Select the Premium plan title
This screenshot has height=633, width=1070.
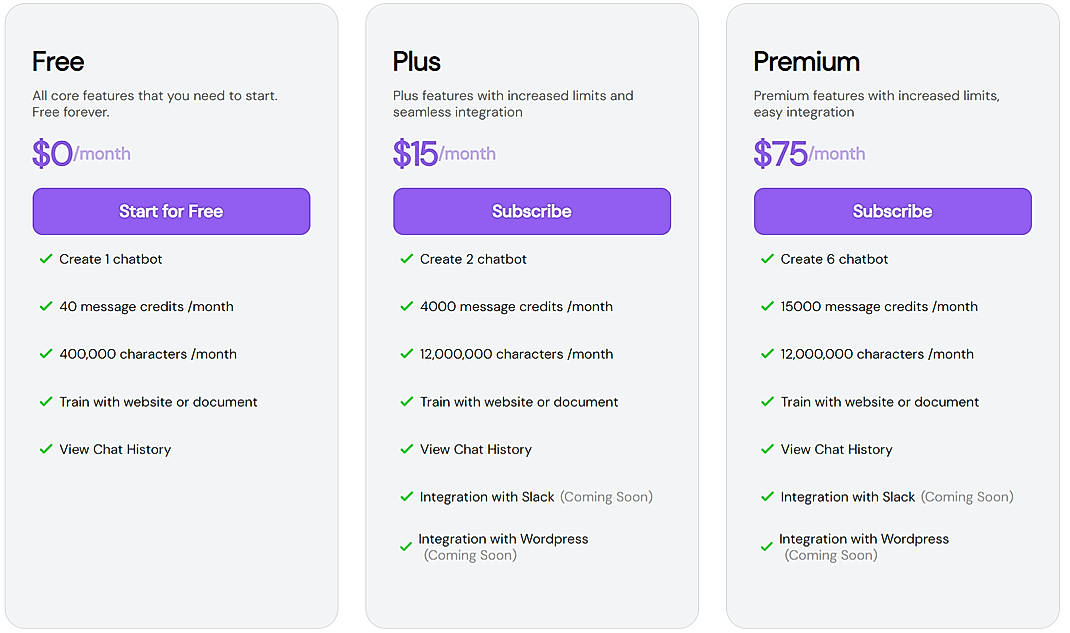click(806, 61)
